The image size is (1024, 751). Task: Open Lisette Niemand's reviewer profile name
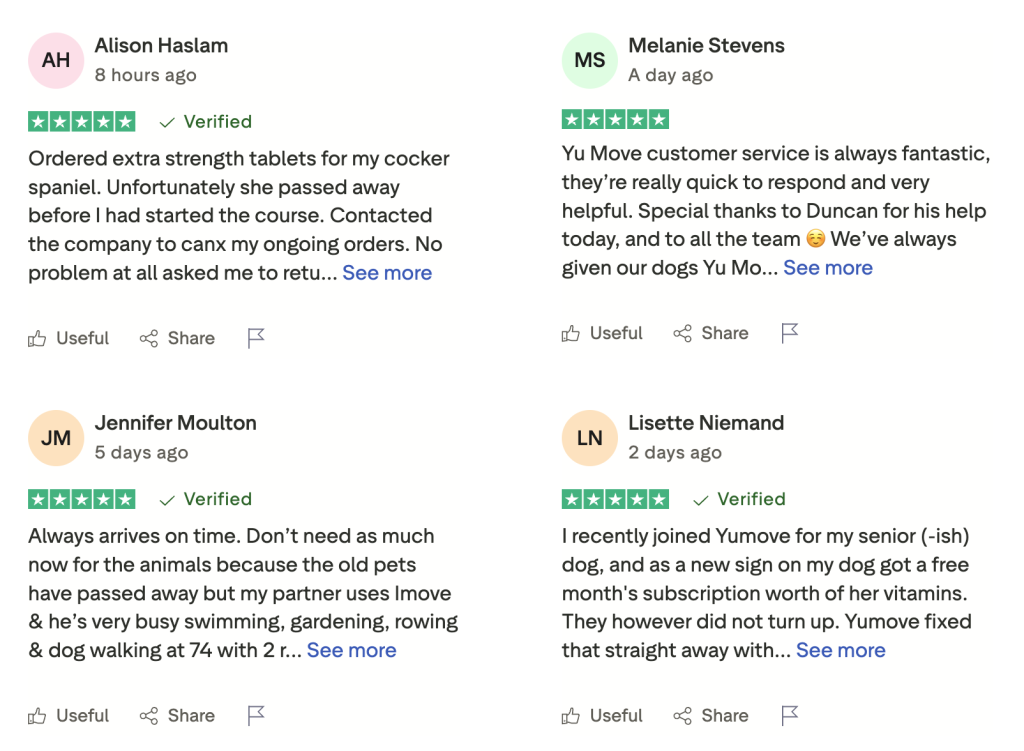coord(706,422)
